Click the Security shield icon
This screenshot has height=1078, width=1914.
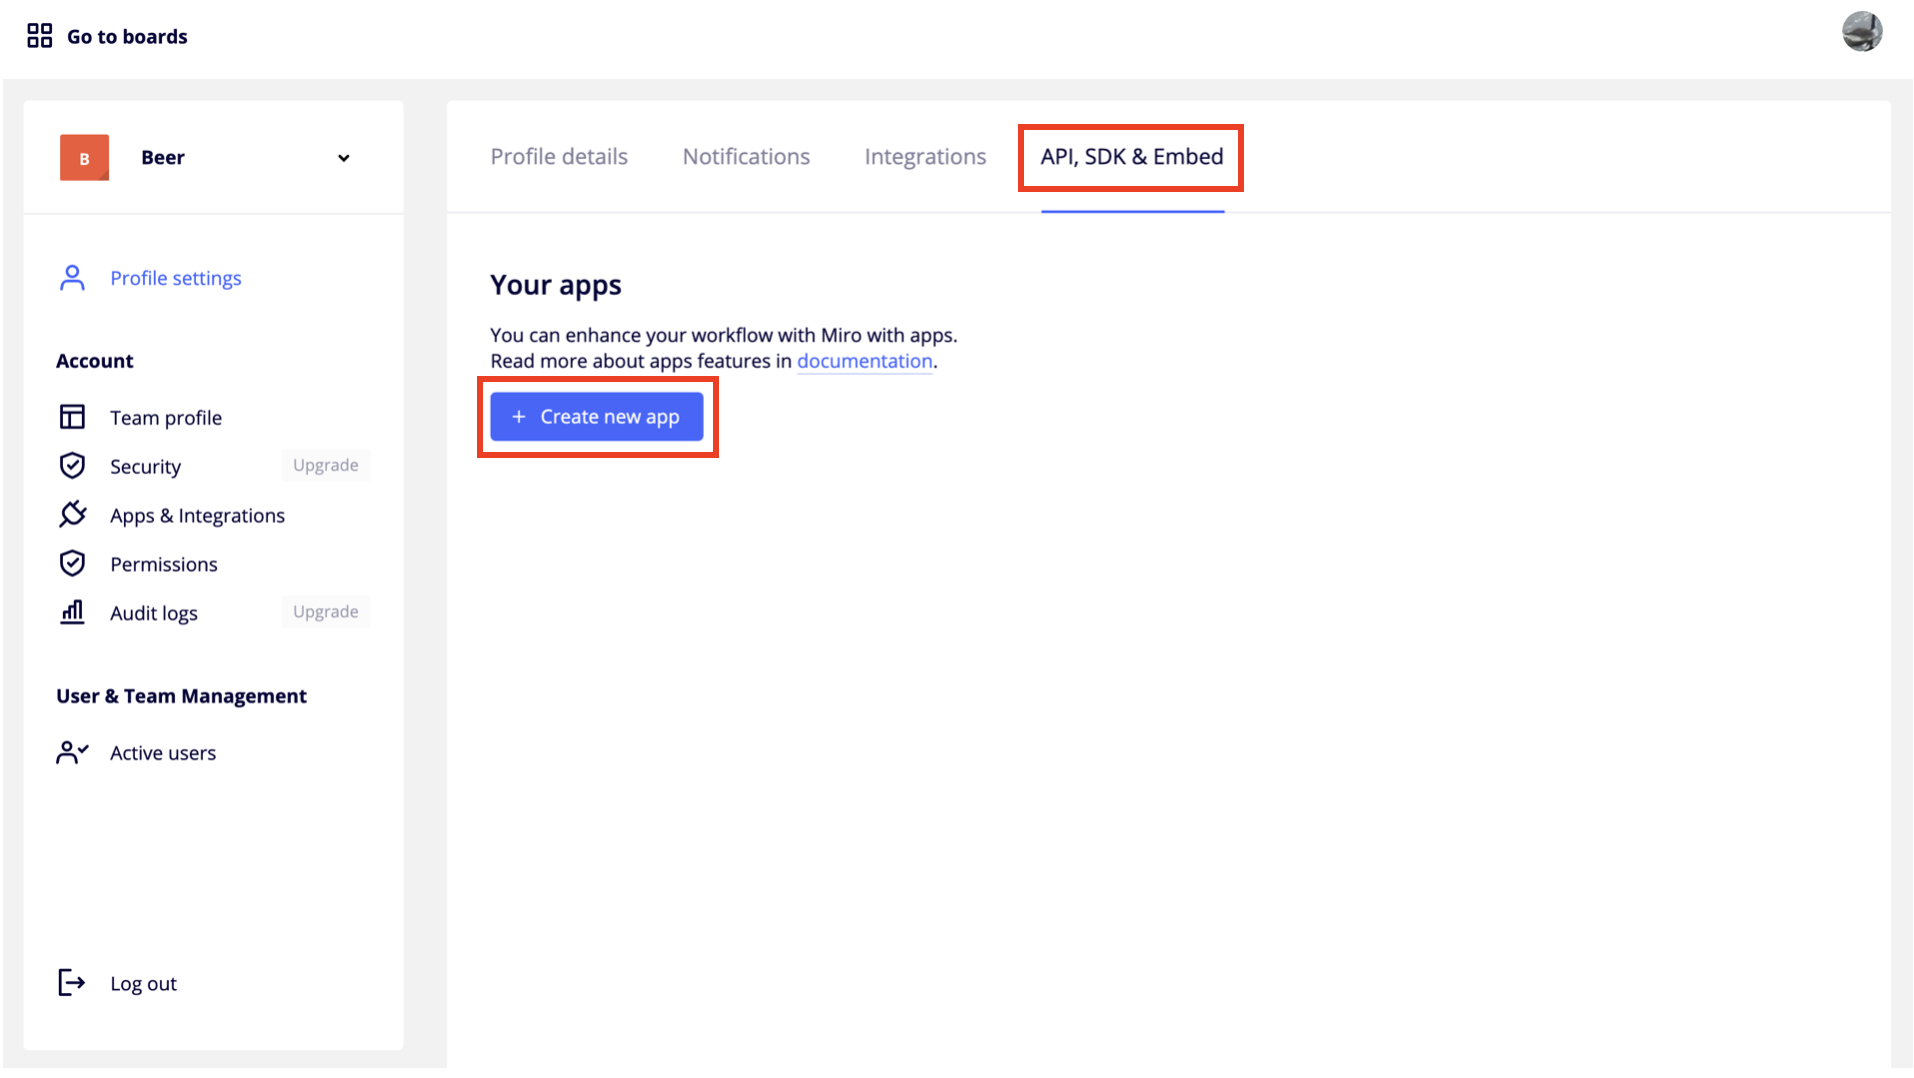72,466
